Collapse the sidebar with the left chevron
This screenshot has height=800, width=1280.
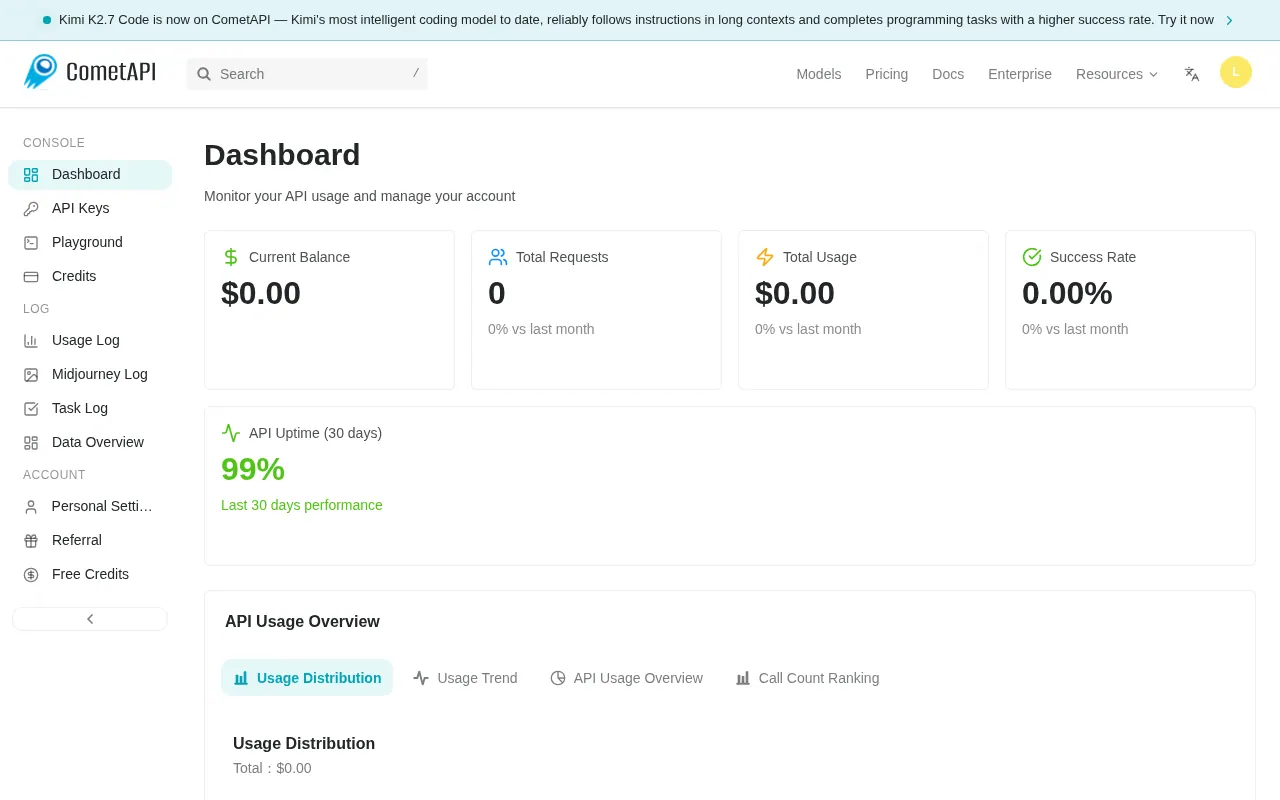(90, 619)
